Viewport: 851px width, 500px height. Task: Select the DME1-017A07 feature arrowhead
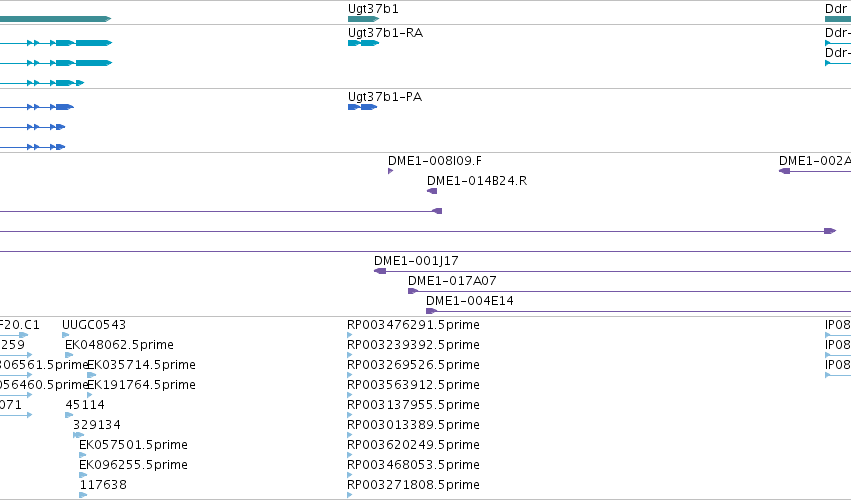(412, 291)
